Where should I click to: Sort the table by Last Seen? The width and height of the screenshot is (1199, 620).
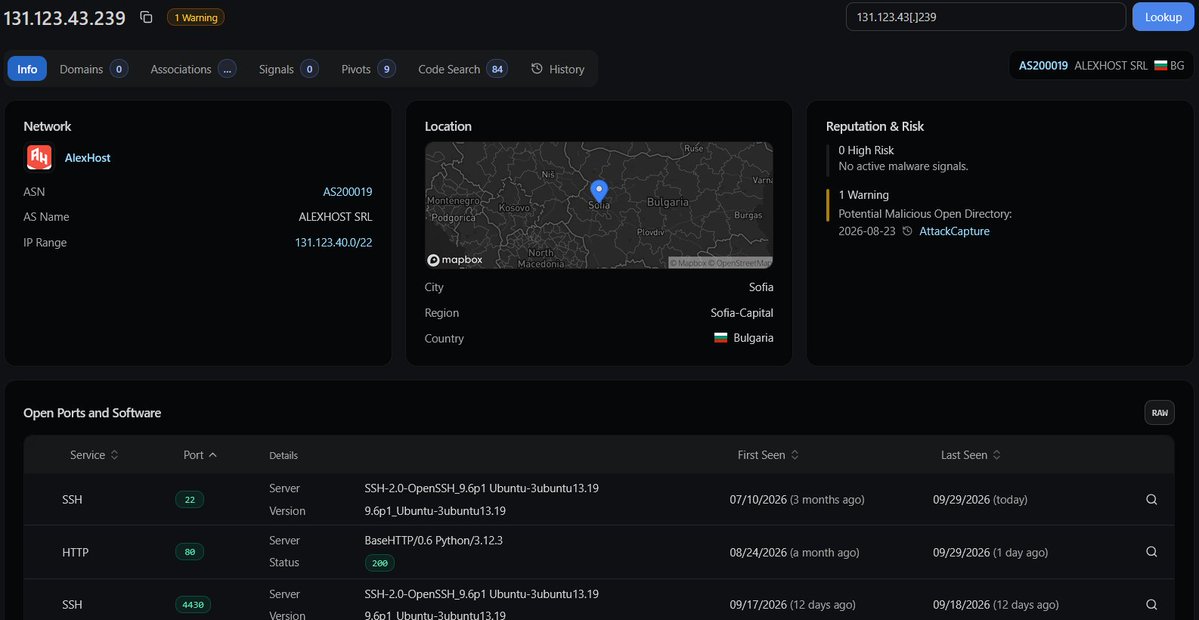(x=970, y=455)
